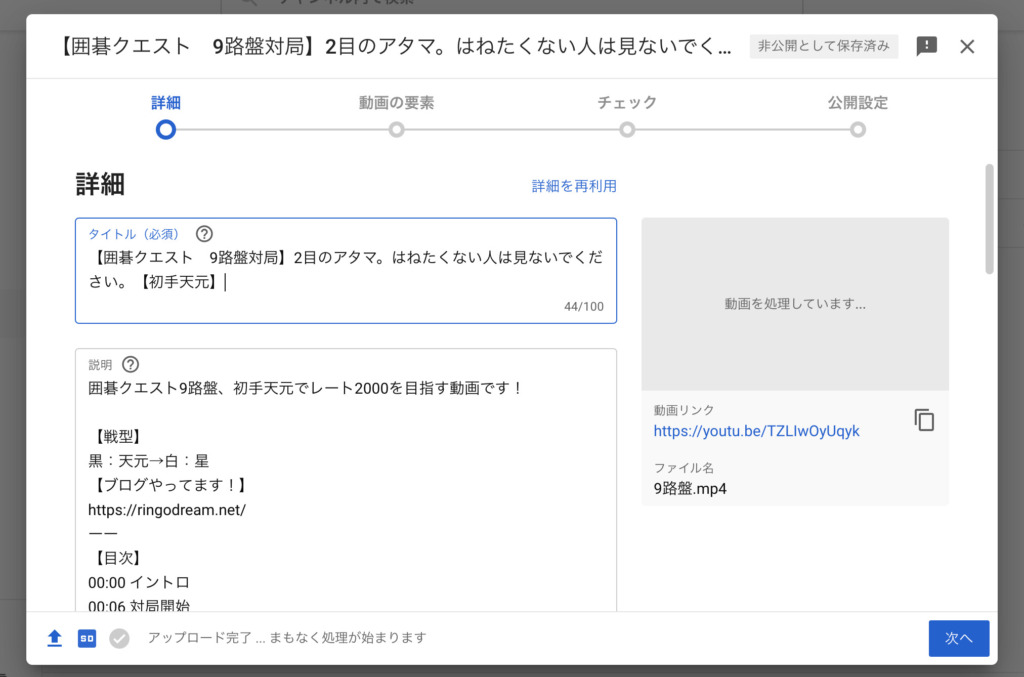Image resolution: width=1024 pixels, height=677 pixels.
Task: Go to the 動画の要素 step tab
Action: point(396,102)
